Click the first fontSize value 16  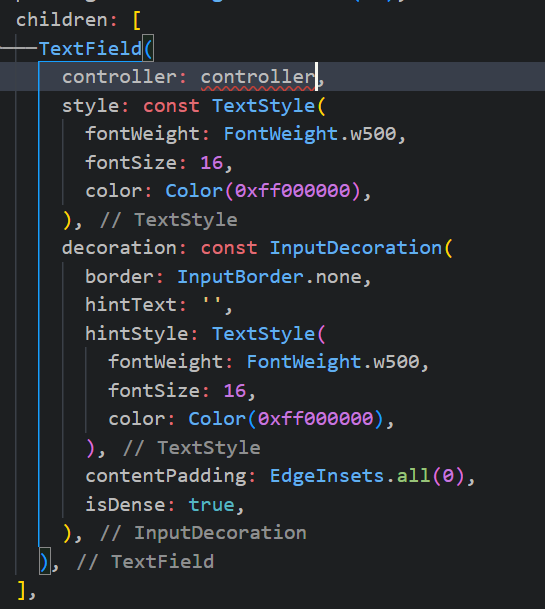pyautogui.click(x=212, y=163)
